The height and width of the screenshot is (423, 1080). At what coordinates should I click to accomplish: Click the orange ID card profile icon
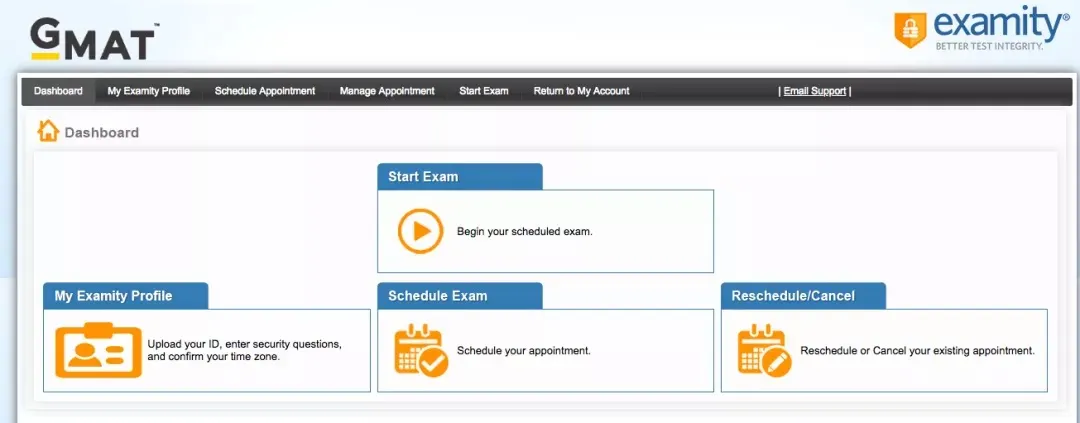(x=98, y=350)
